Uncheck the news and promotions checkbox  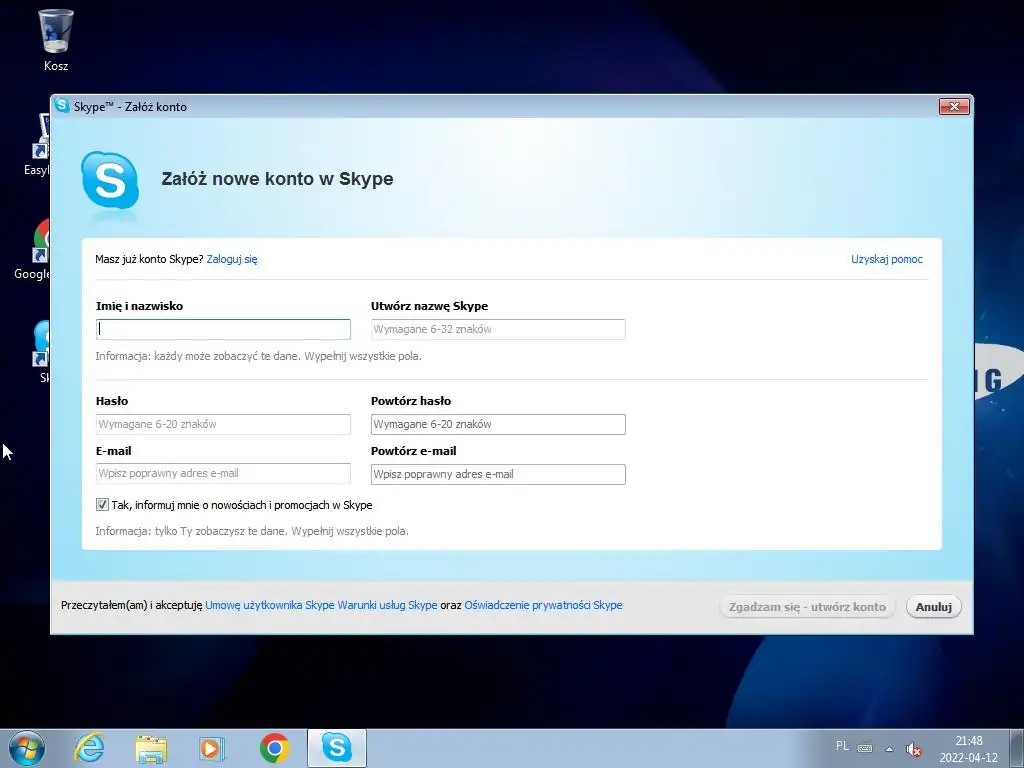(x=102, y=504)
